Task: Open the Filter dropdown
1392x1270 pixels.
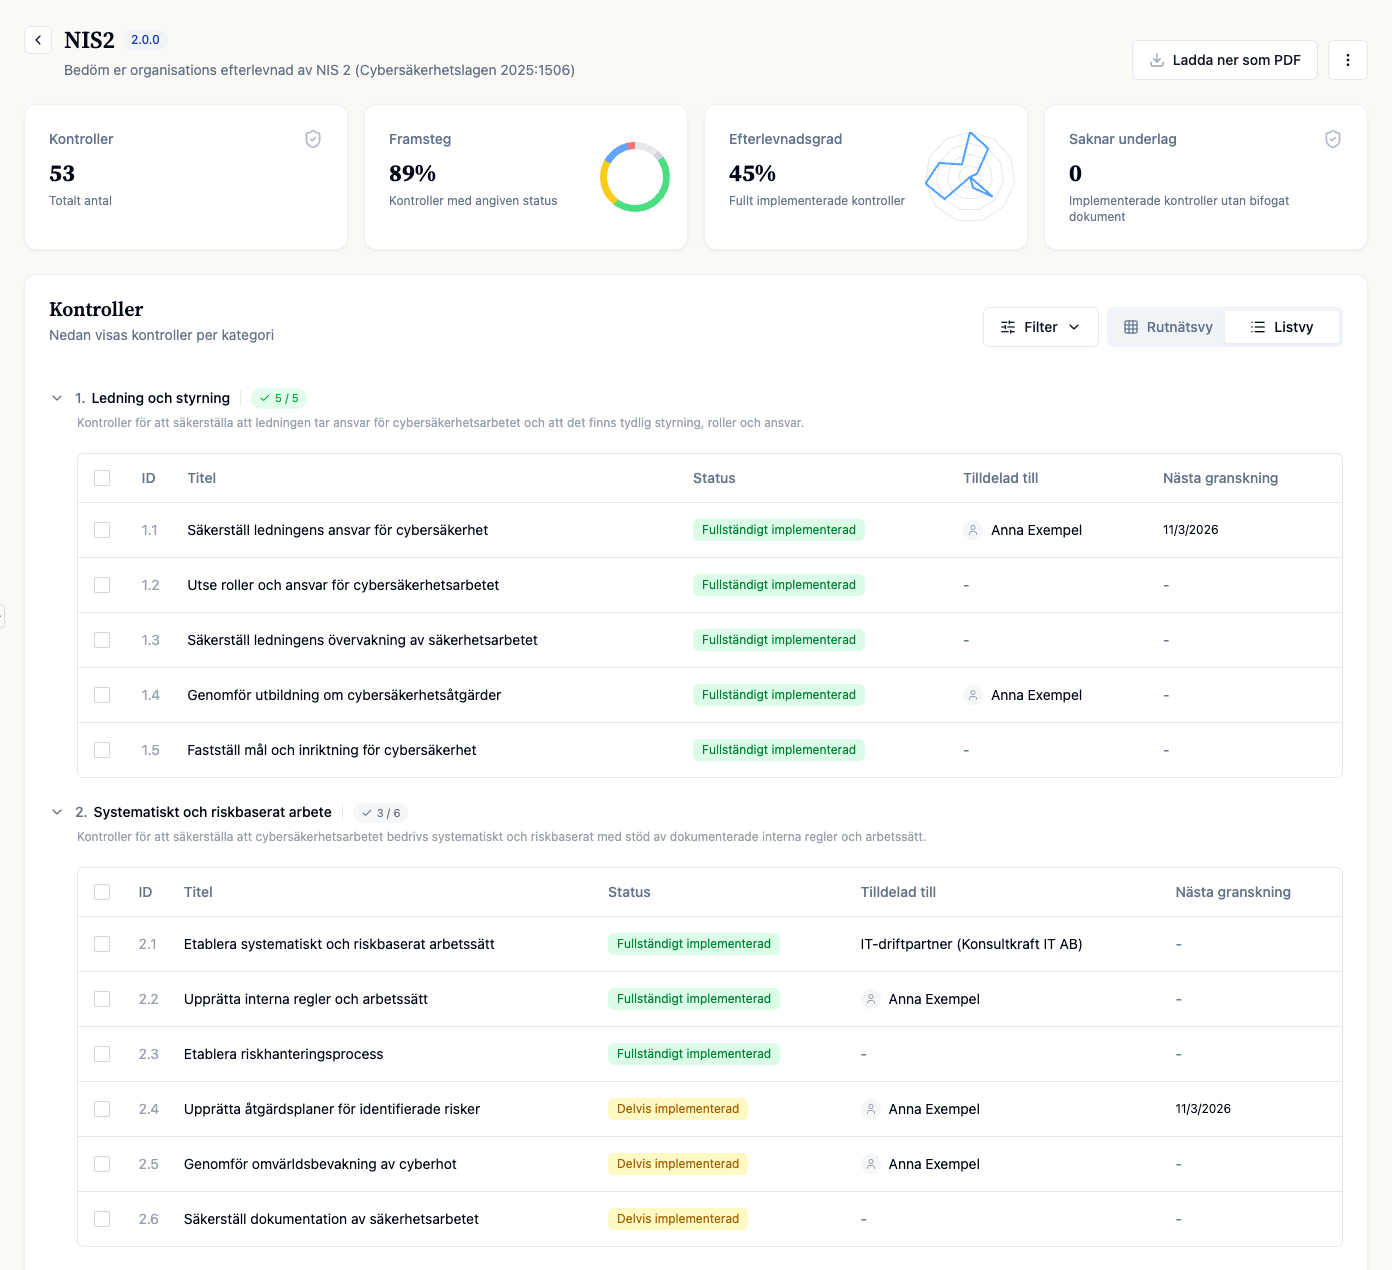Action: [1041, 327]
